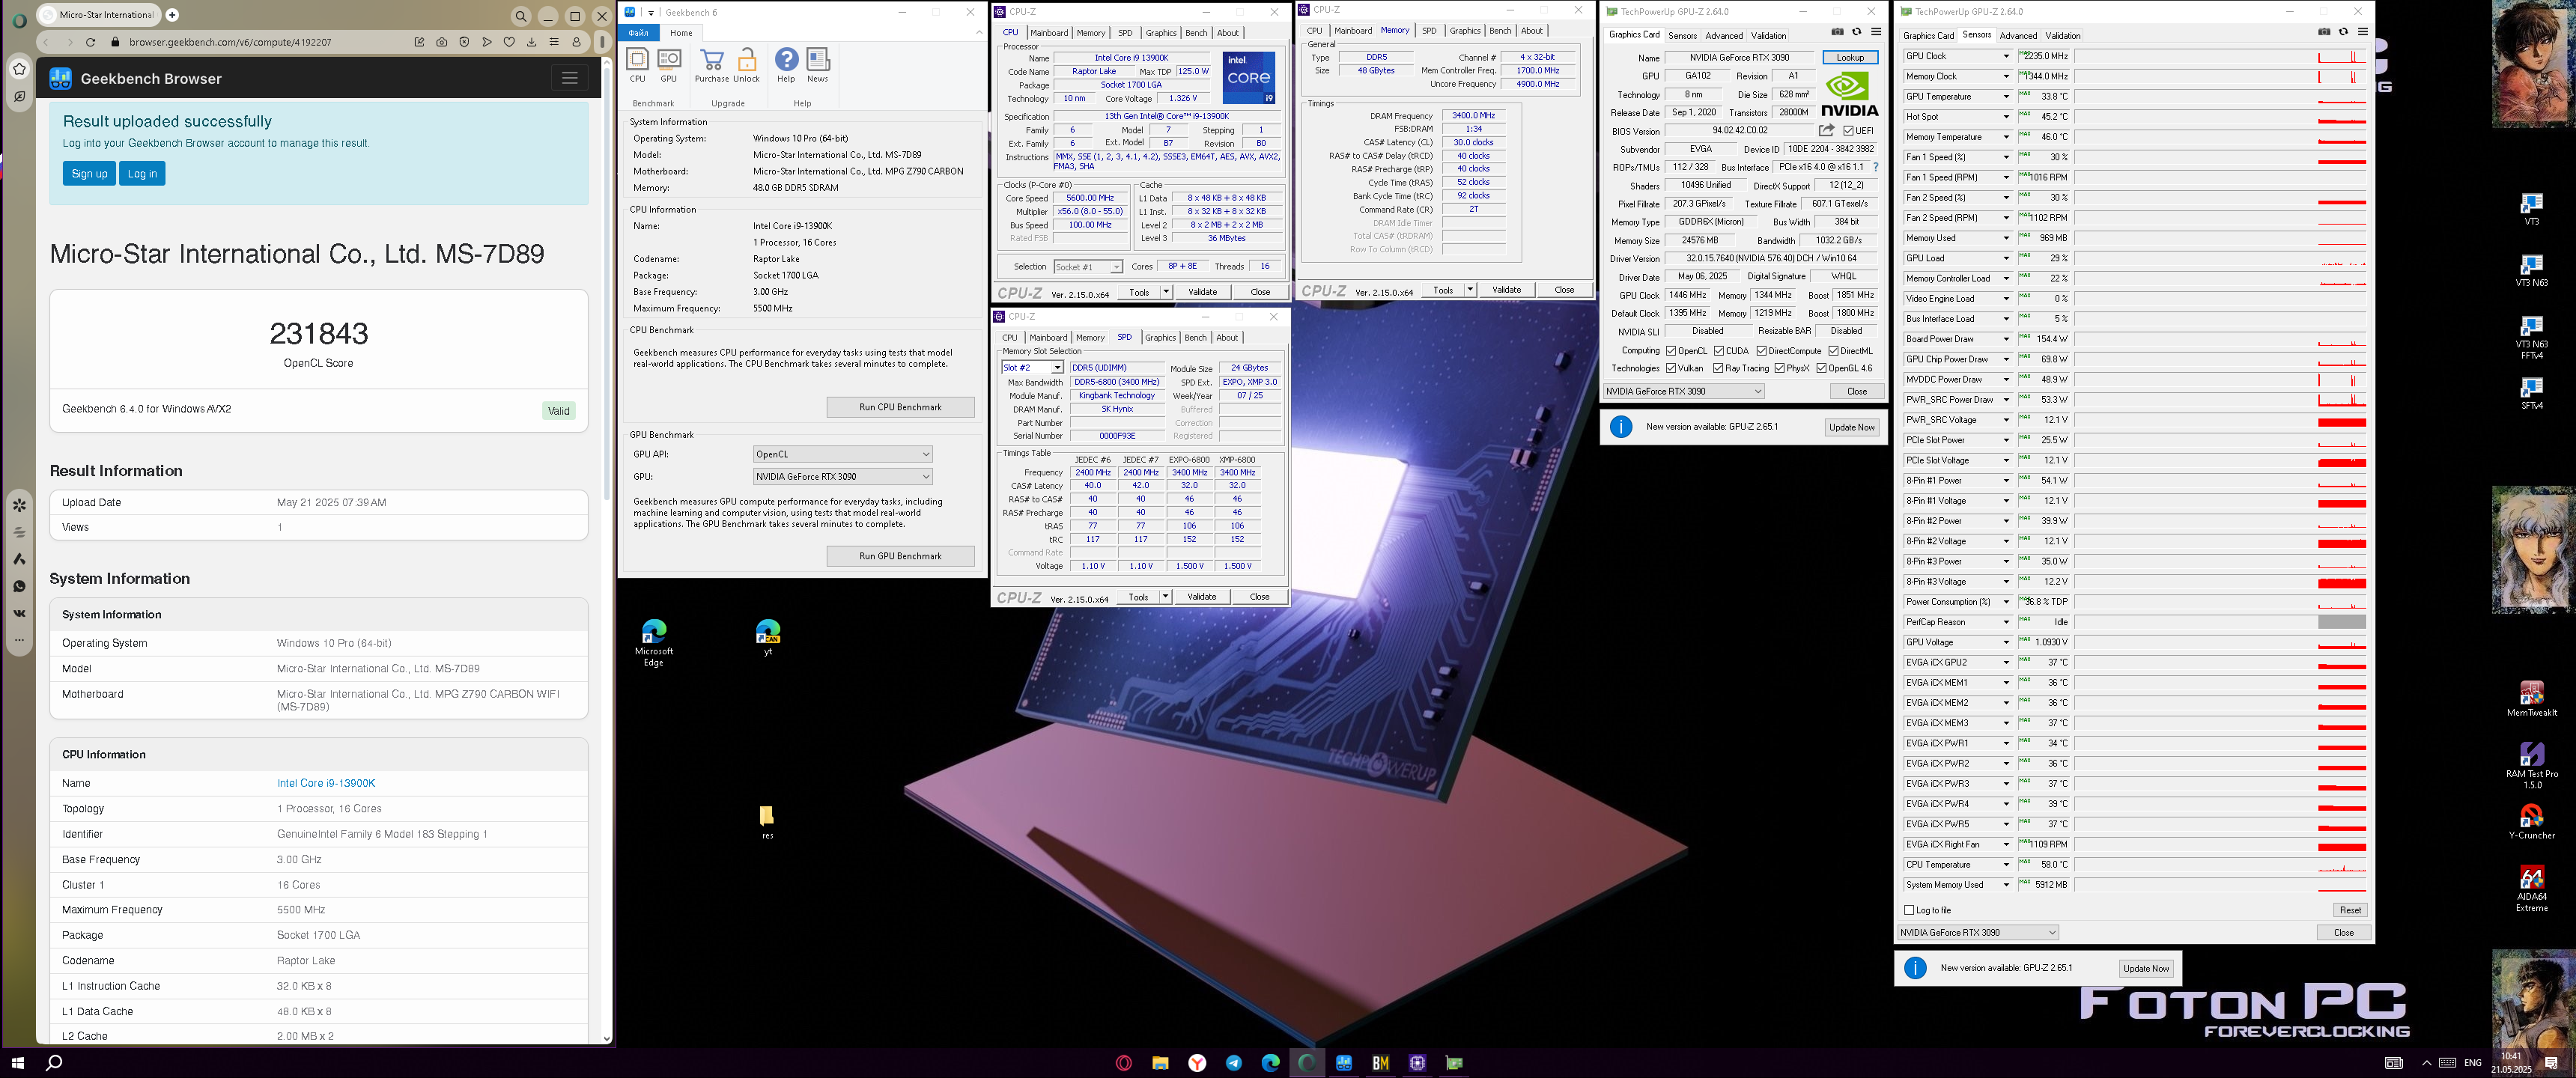
Task: Reload the Geekbench browser page
Action: (x=90, y=42)
